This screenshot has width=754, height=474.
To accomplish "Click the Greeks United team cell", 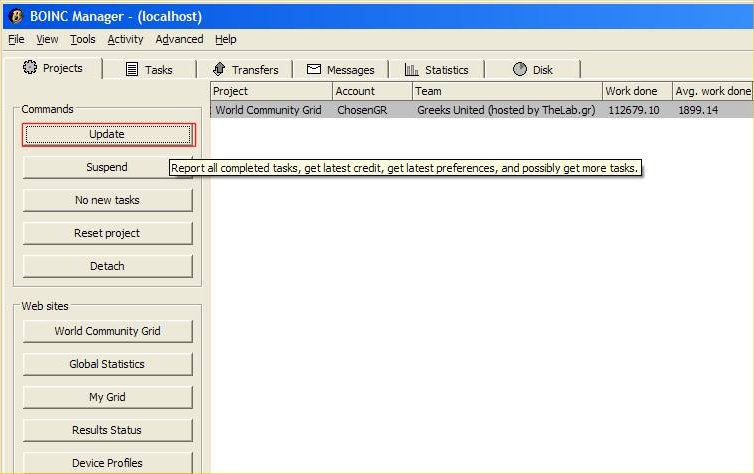I will [506, 110].
